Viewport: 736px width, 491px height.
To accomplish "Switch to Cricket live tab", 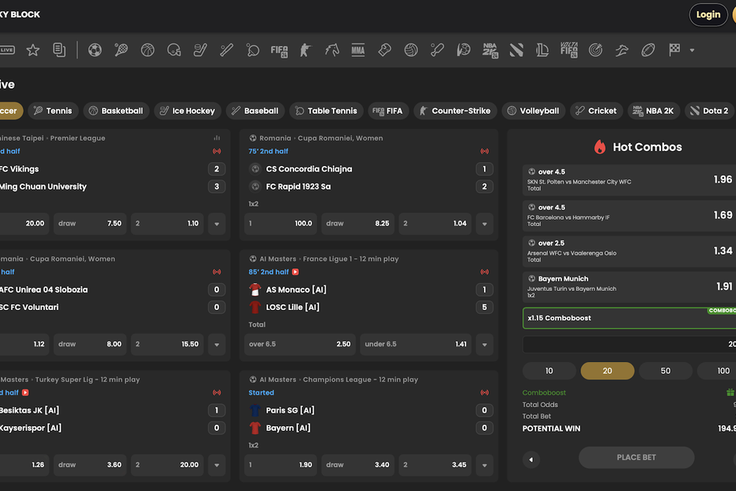I will [596, 111].
